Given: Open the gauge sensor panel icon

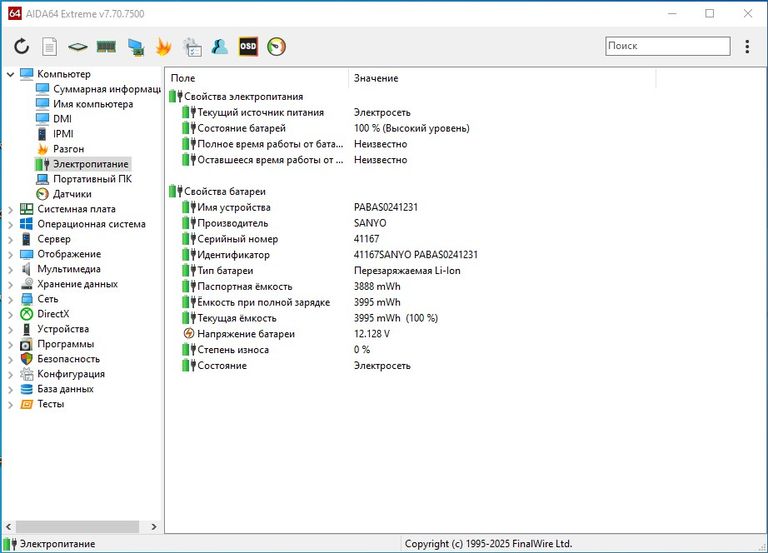Looking at the screenshot, I should click(x=276, y=47).
